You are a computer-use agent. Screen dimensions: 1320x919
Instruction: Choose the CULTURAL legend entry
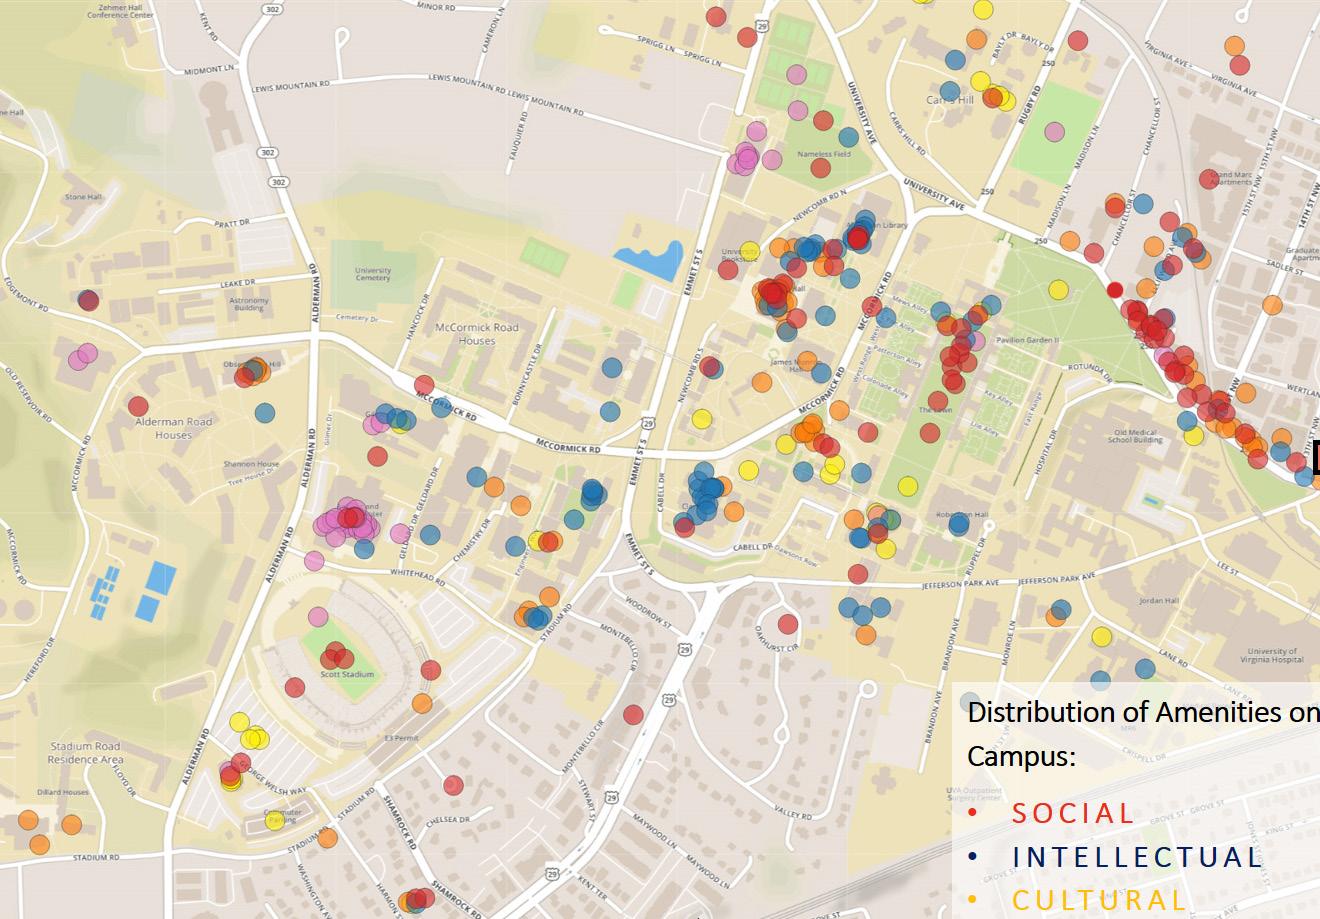pyautogui.click(x=1099, y=900)
